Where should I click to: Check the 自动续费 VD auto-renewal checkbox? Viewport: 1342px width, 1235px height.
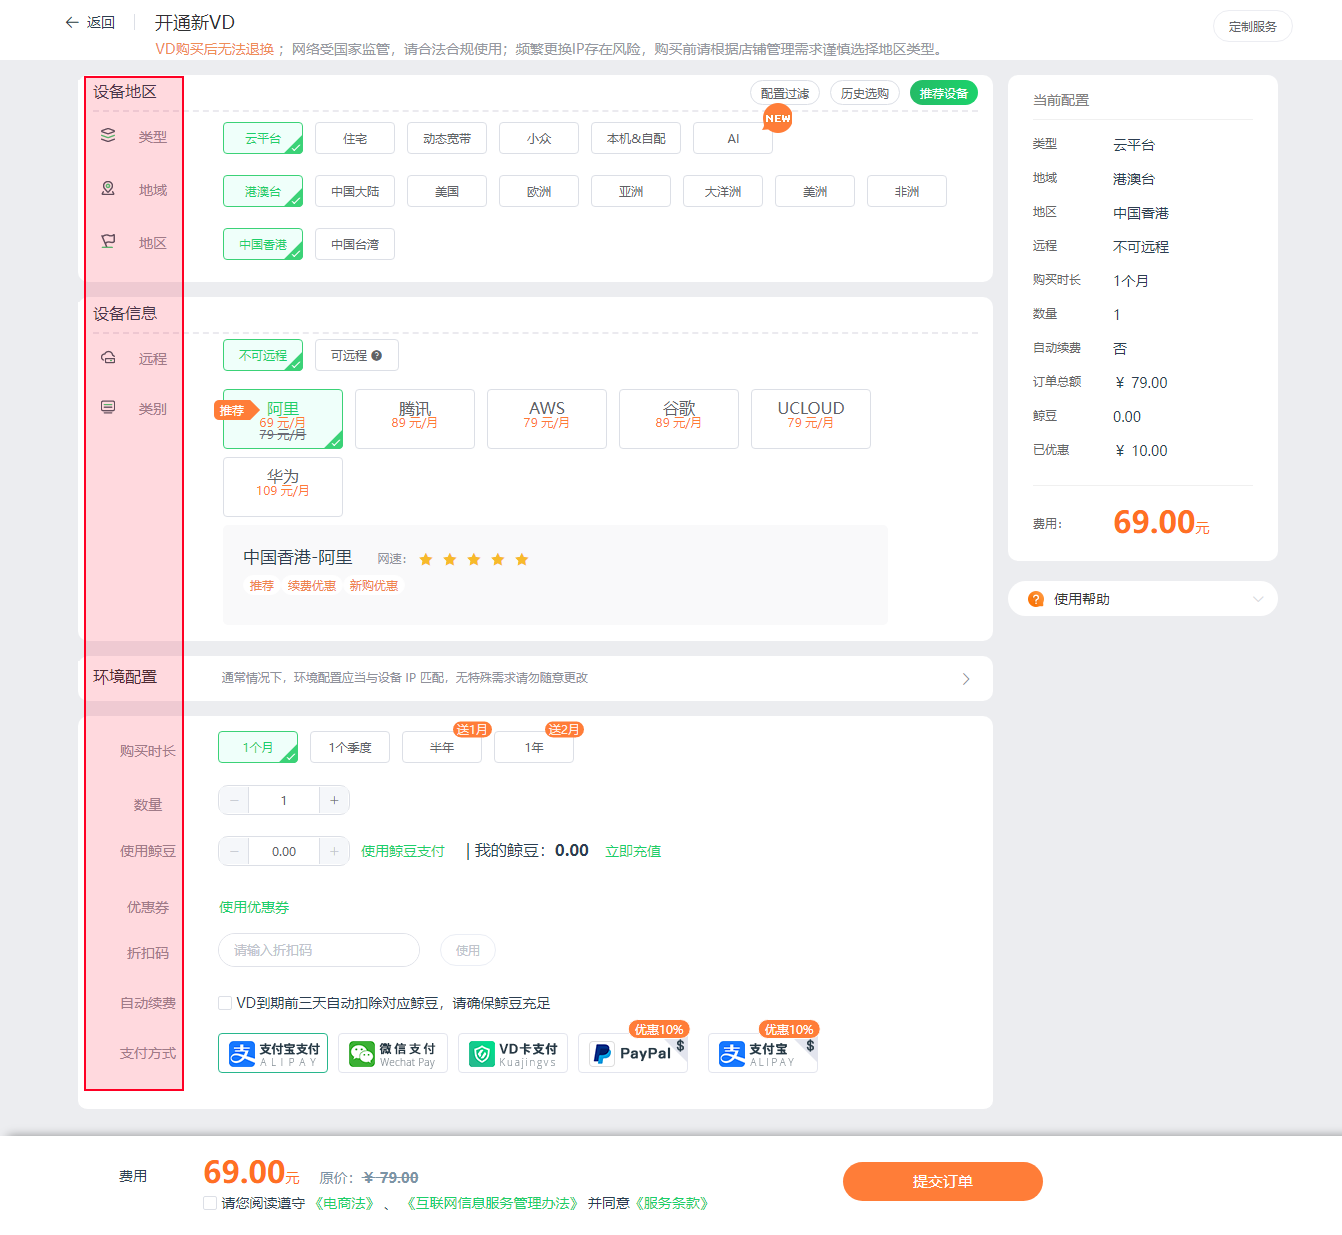(x=225, y=1003)
